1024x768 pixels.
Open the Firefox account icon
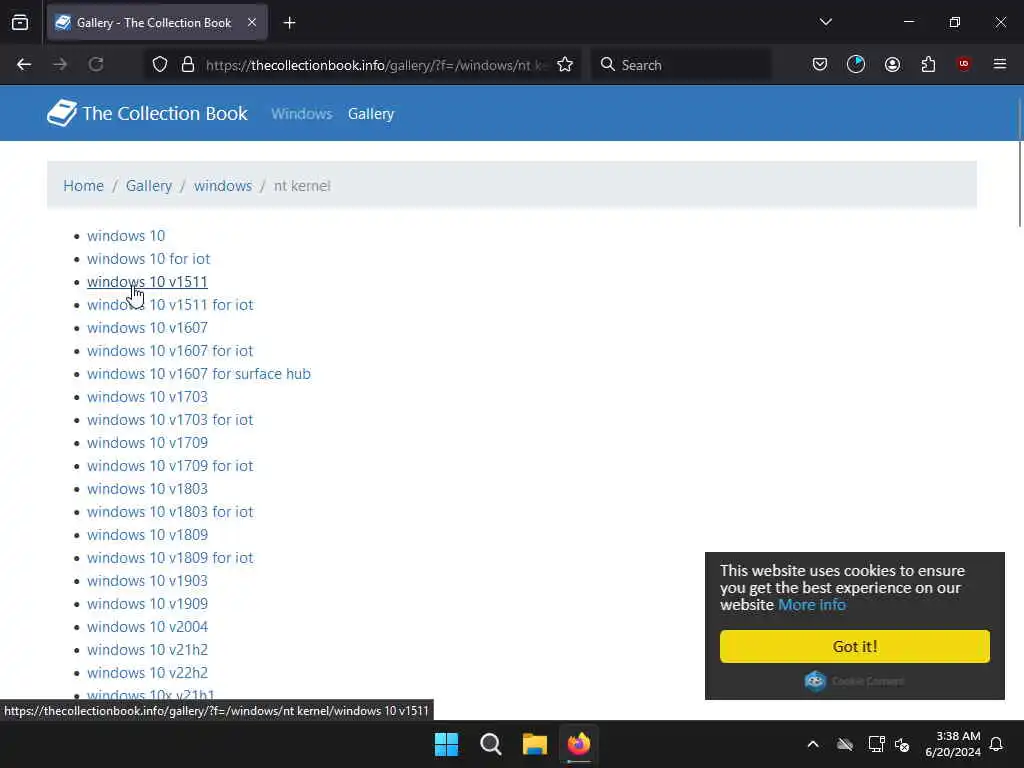pos(892,65)
